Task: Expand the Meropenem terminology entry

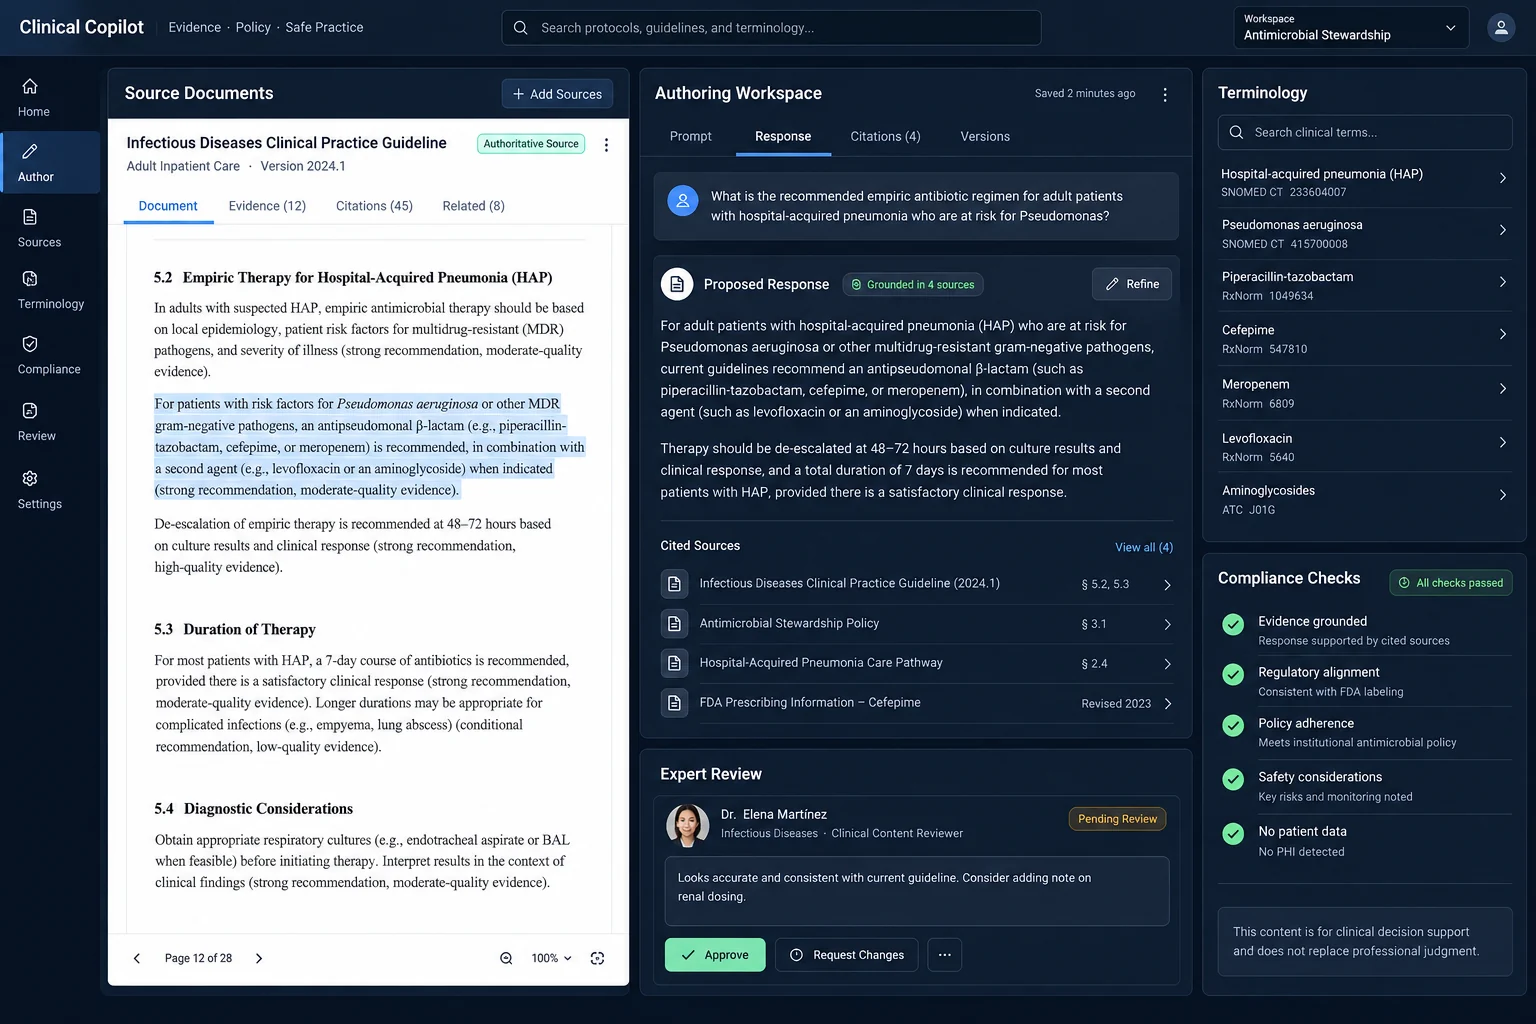Action: (1365, 393)
